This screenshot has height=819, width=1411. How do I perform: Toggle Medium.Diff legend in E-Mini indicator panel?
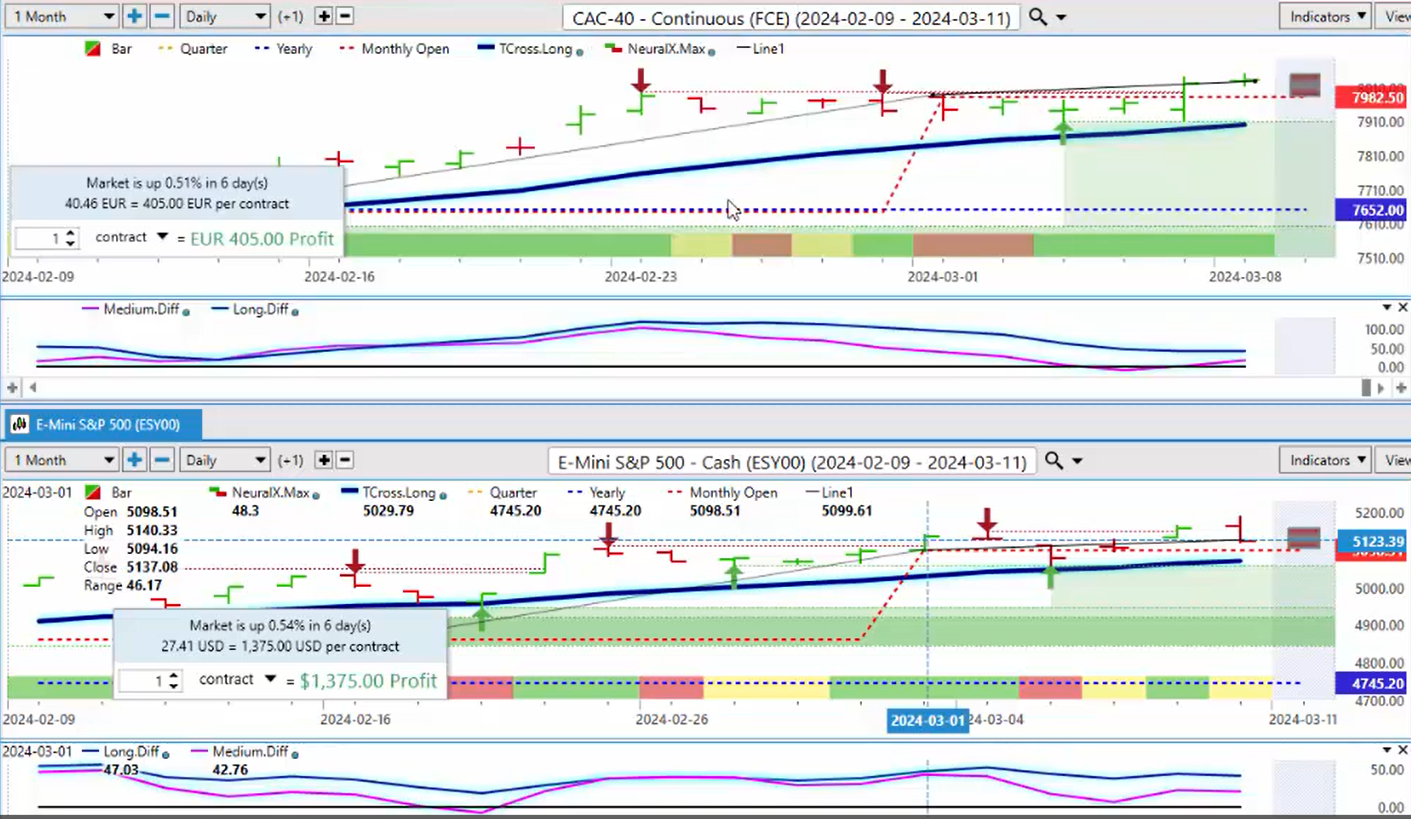coord(243,752)
